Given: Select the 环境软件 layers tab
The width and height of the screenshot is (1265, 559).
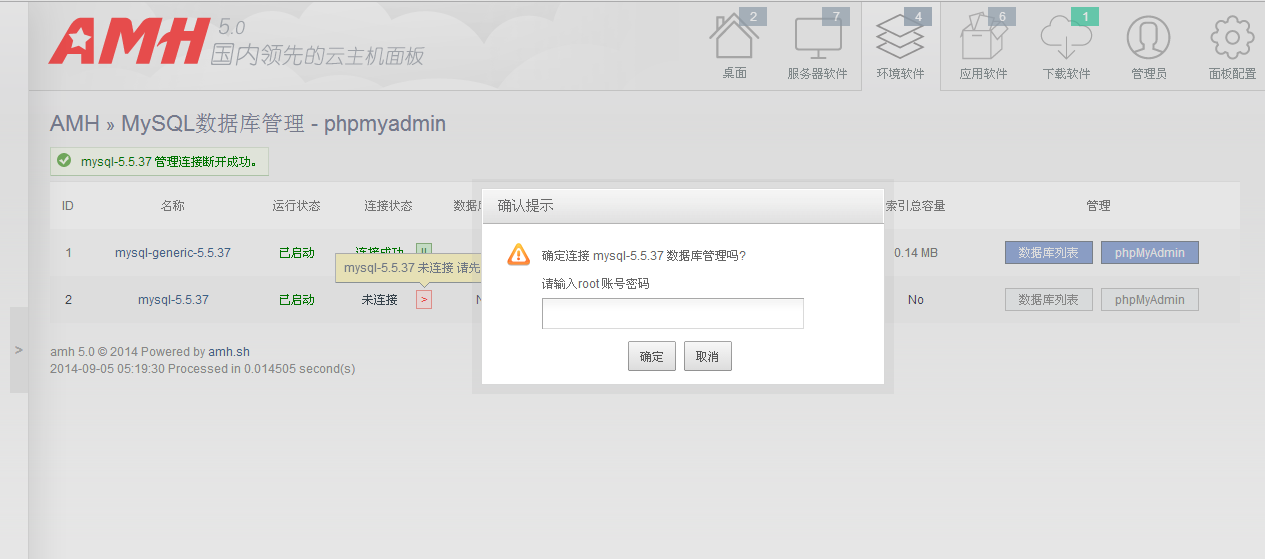Looking at the screenshot, I should 900,45.
